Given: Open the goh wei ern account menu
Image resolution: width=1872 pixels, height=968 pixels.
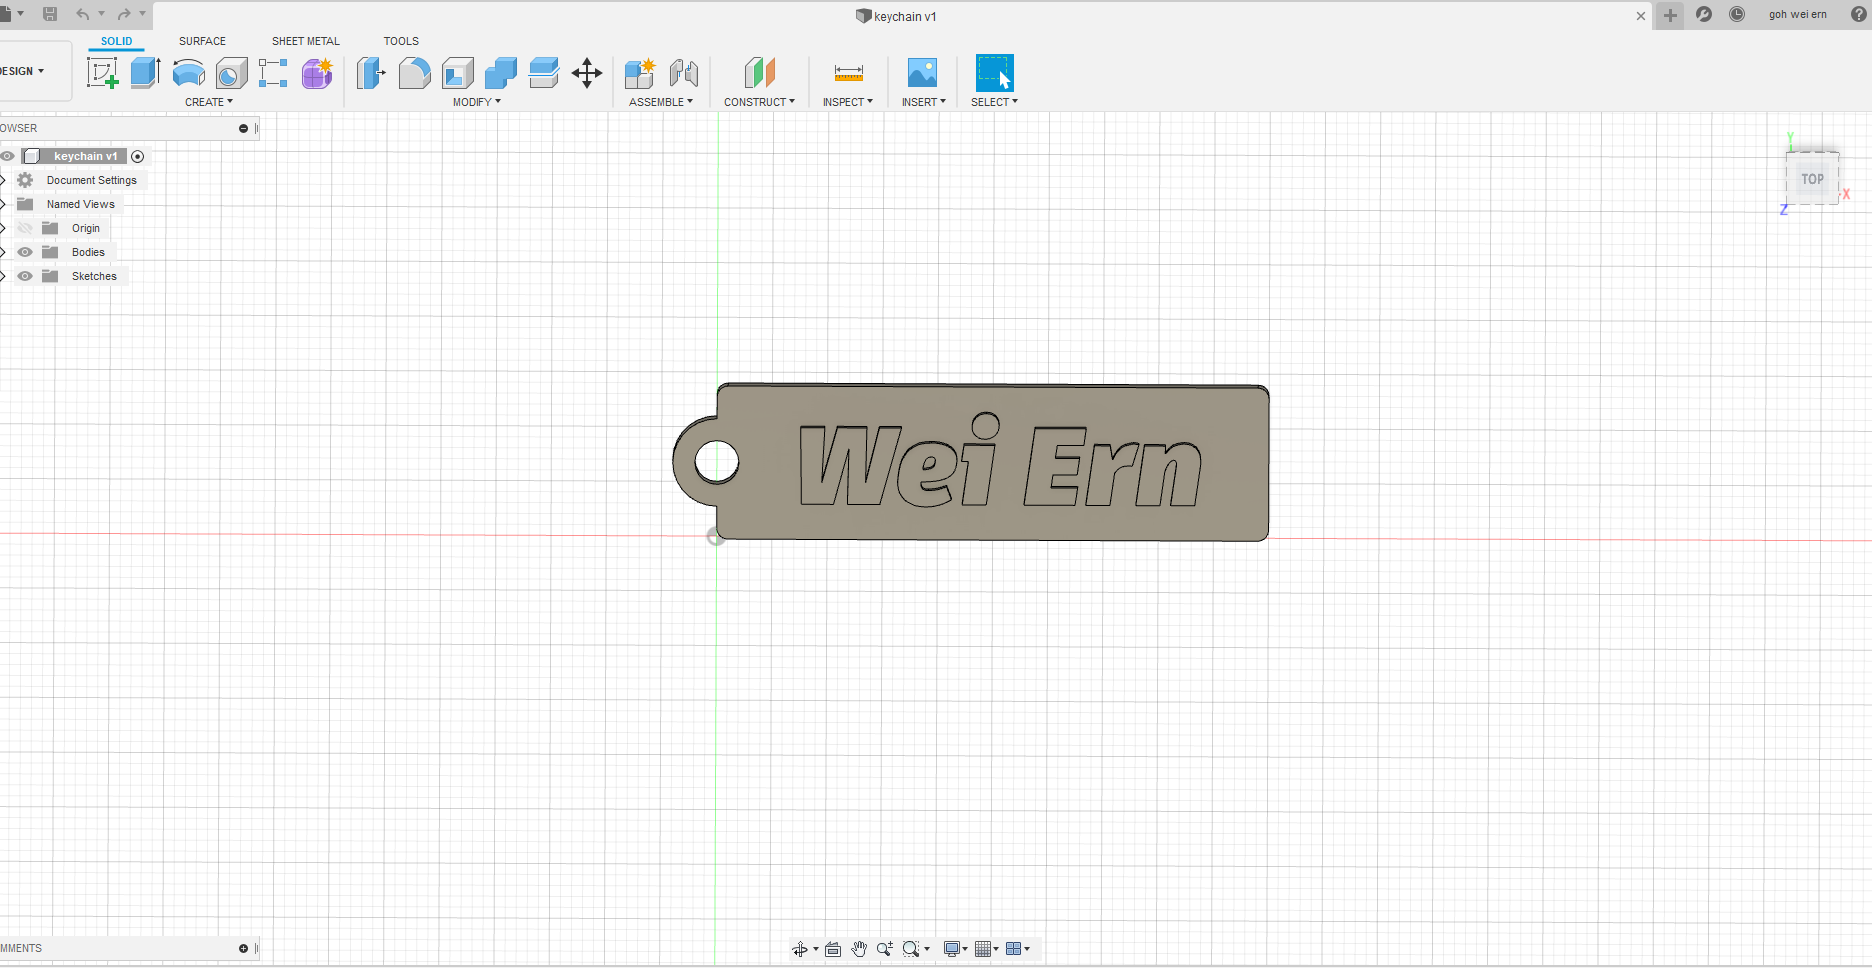Looking at the screenshot, I should (x=1797, y=14).
